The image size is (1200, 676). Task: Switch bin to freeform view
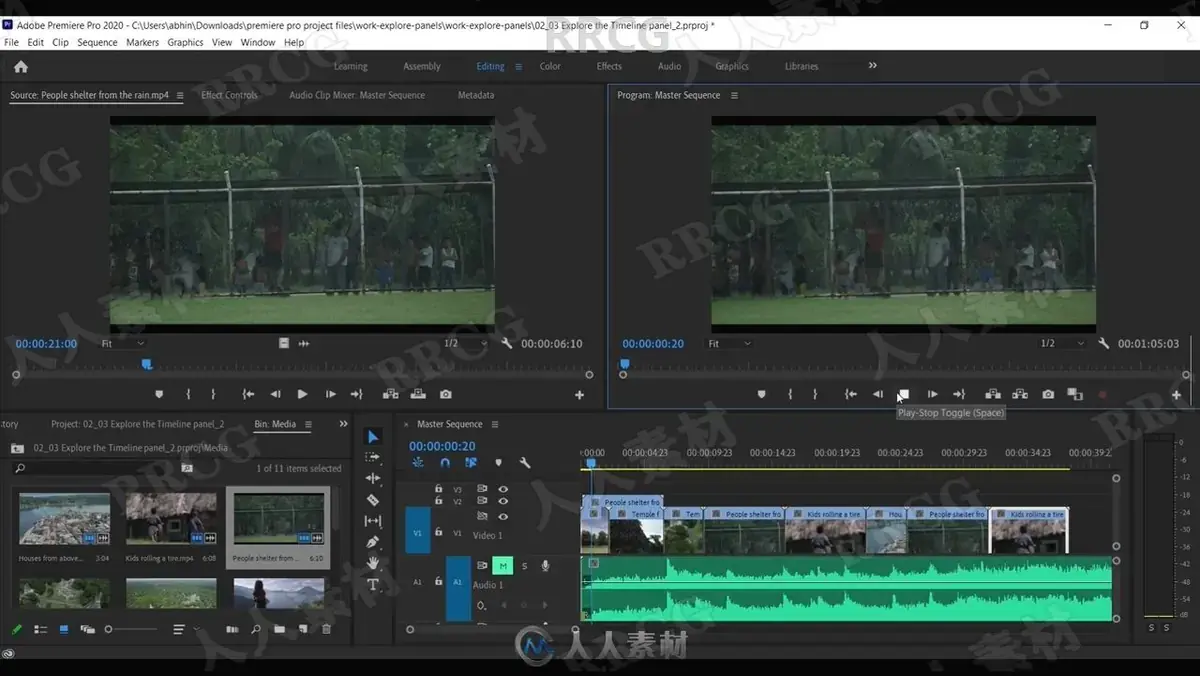pyautogui.click(x=88, y=629)
